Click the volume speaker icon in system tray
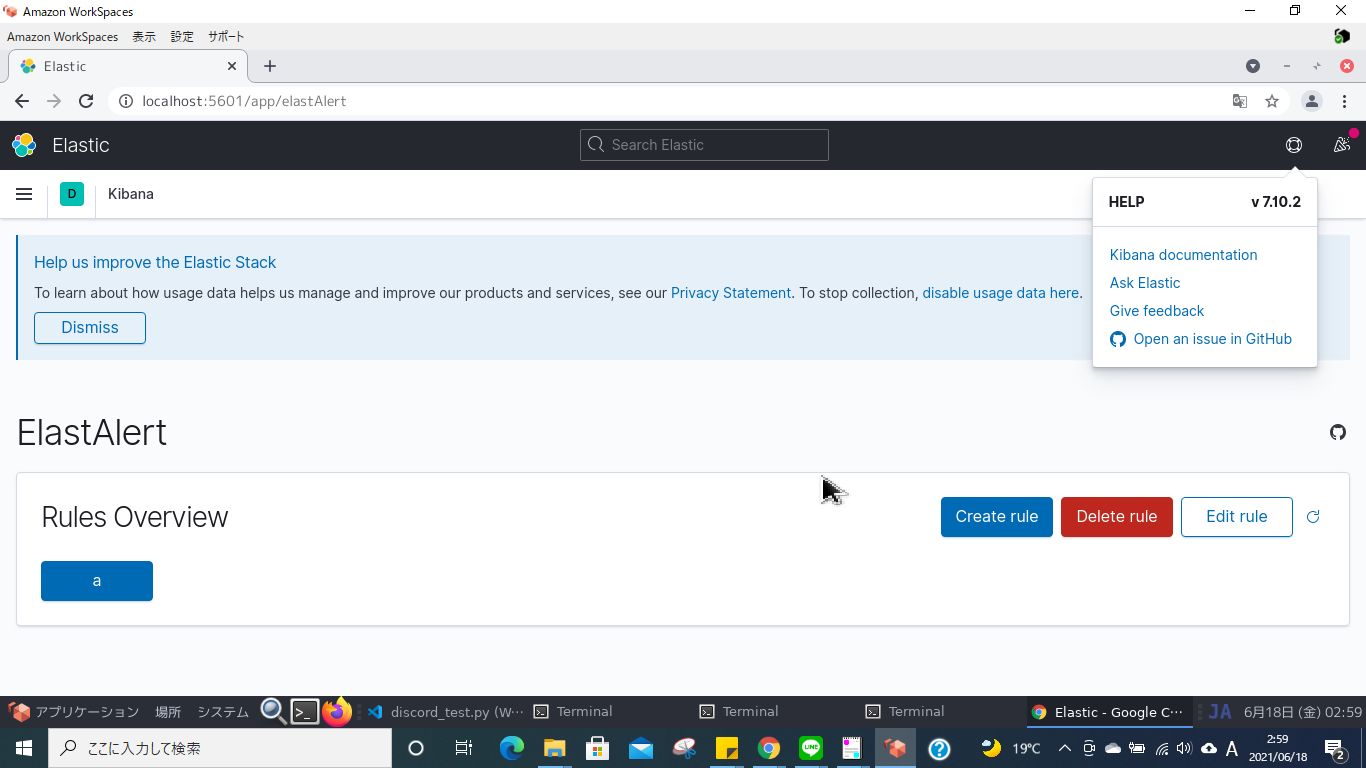The image size is (1366, 768). 1183,747
